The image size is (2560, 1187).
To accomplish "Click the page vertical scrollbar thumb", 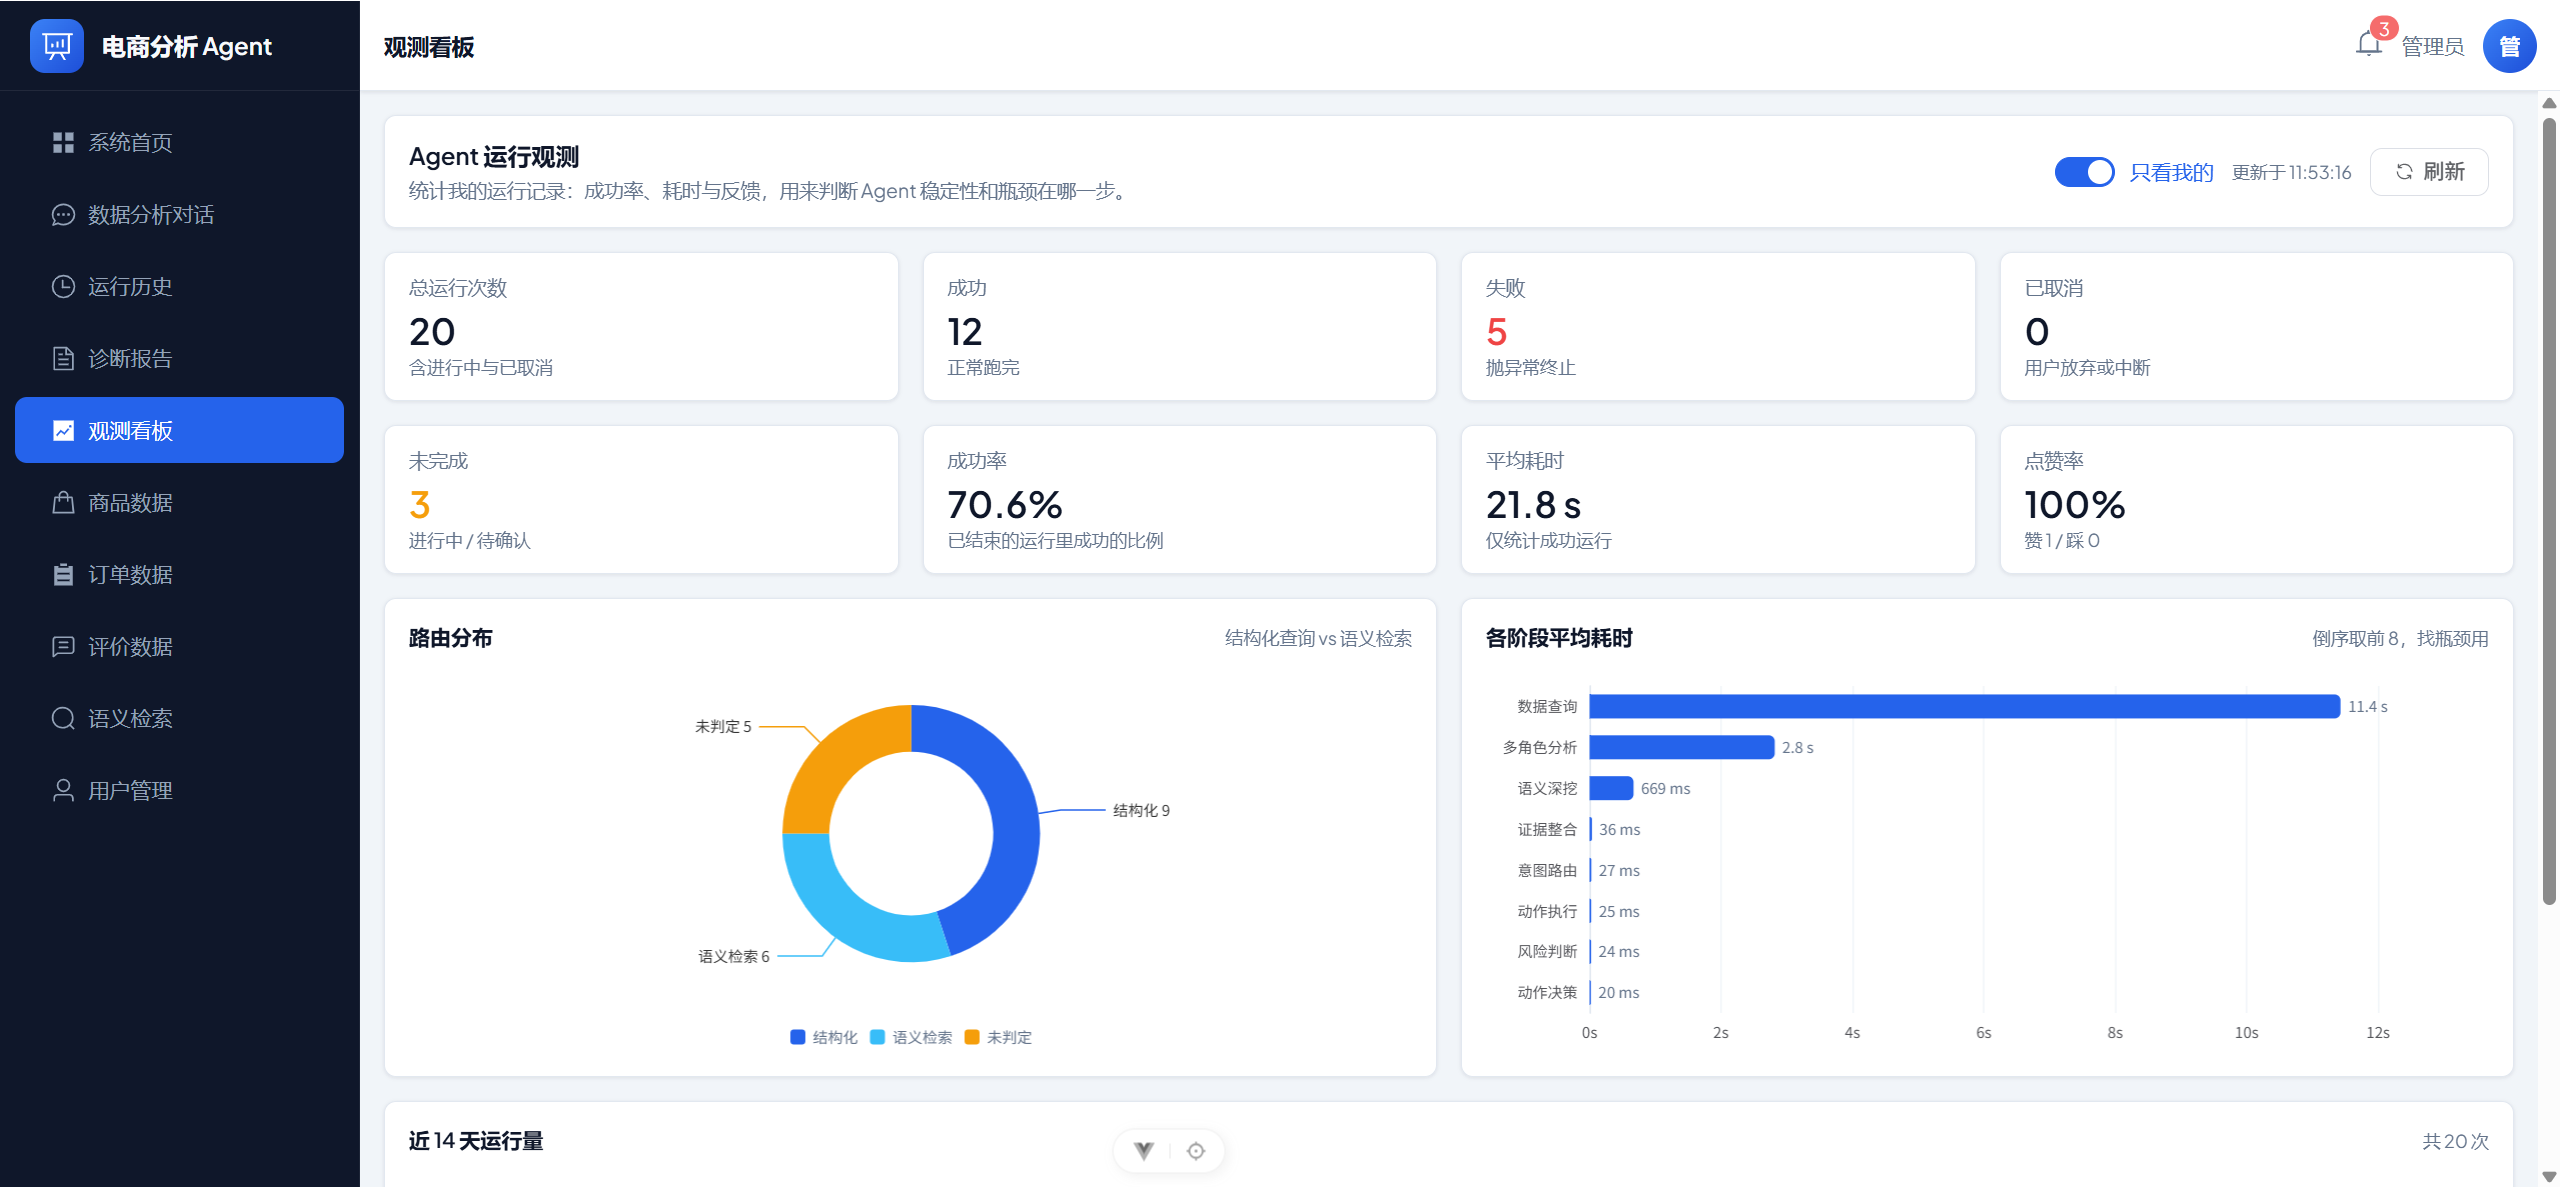I will [2549, 510].
